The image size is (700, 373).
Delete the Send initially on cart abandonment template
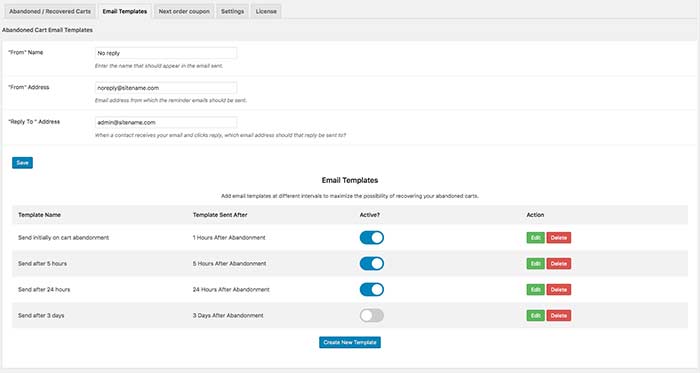coord(558,238)
